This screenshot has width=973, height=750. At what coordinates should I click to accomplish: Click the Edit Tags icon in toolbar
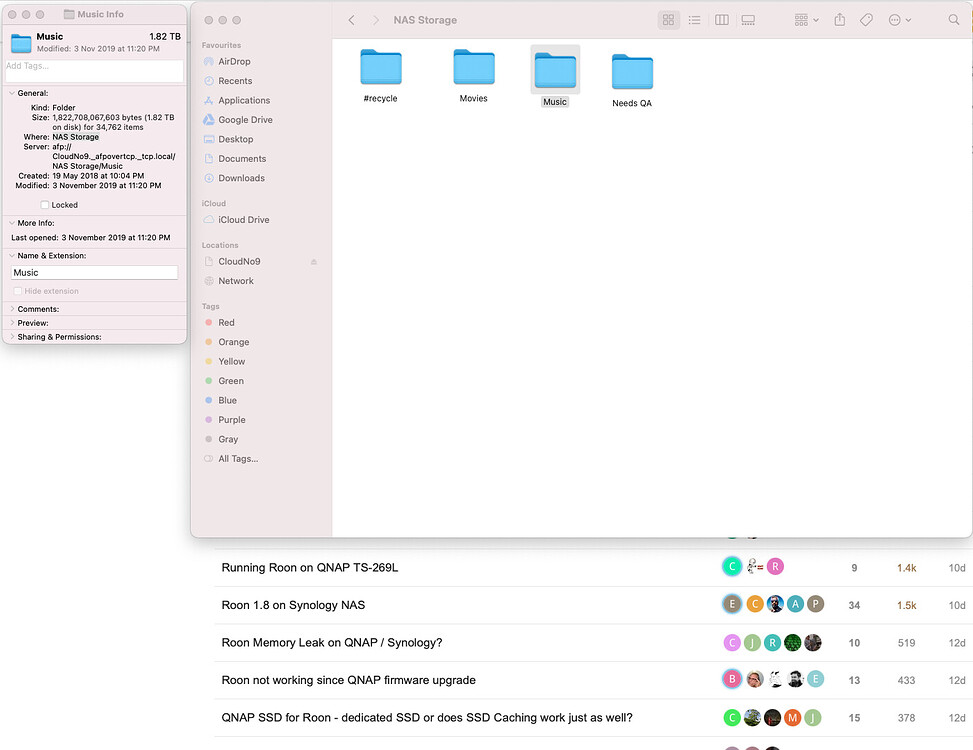(867, 20)
